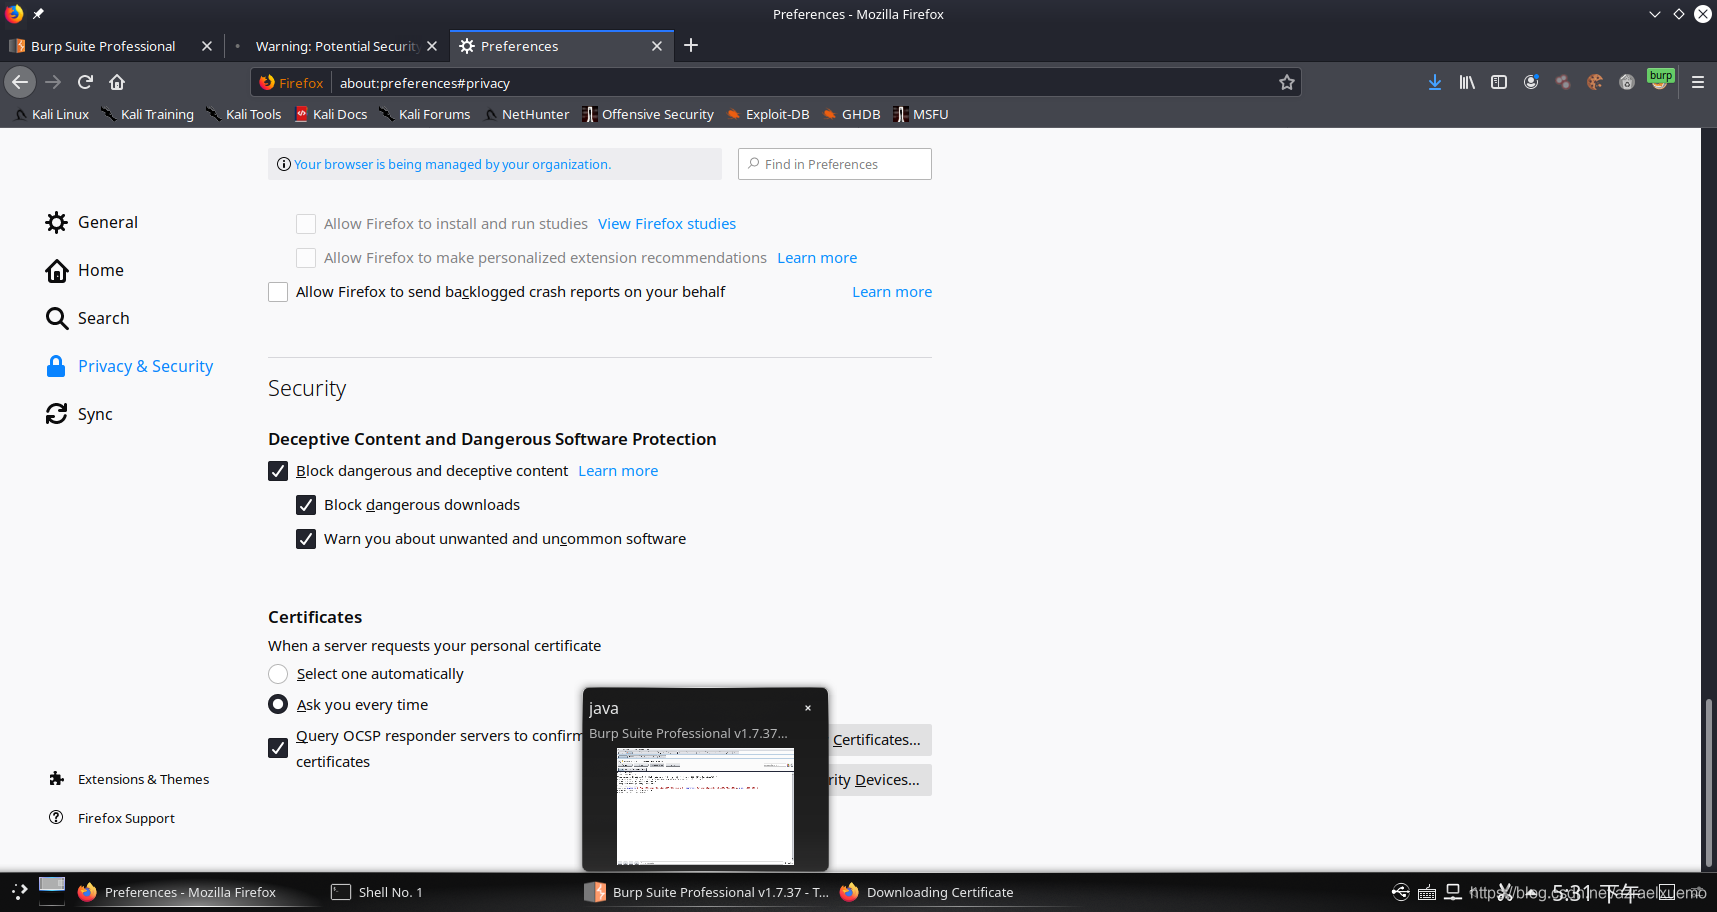Switch to Downloading Certificate taskbar entry
The width and height of the screenshot is (1717, 912).
point(927,892)
